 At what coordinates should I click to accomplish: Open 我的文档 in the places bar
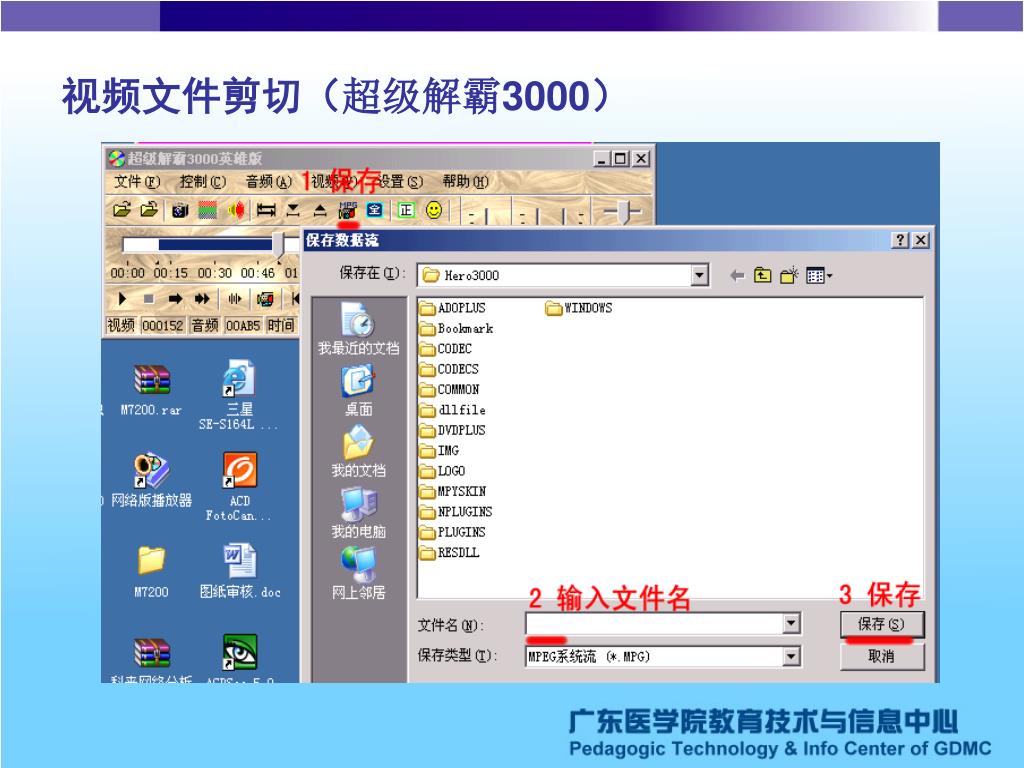358,451
